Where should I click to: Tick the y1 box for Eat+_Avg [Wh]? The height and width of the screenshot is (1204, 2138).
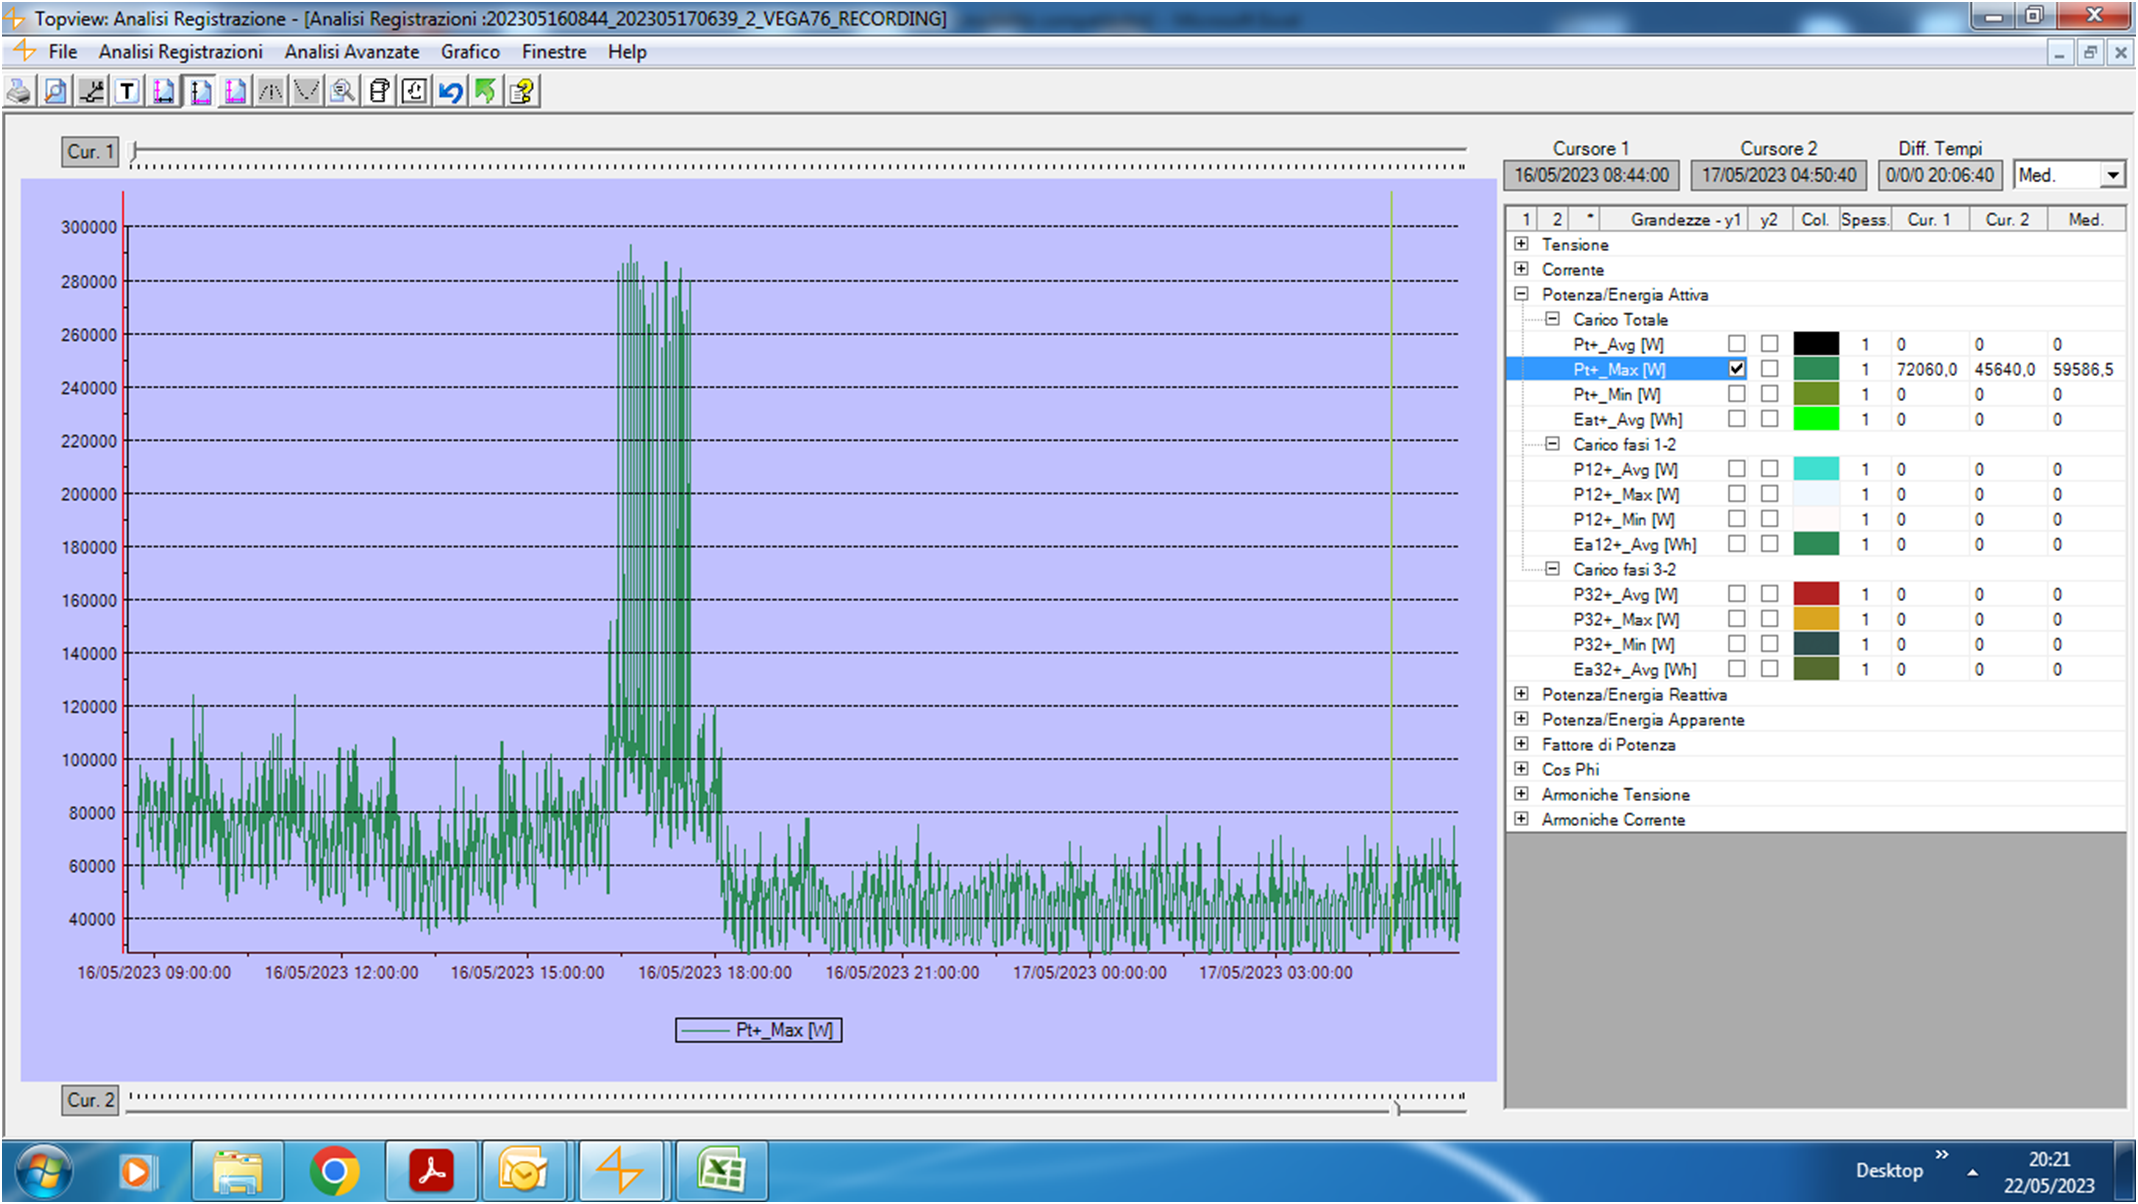1737,419
